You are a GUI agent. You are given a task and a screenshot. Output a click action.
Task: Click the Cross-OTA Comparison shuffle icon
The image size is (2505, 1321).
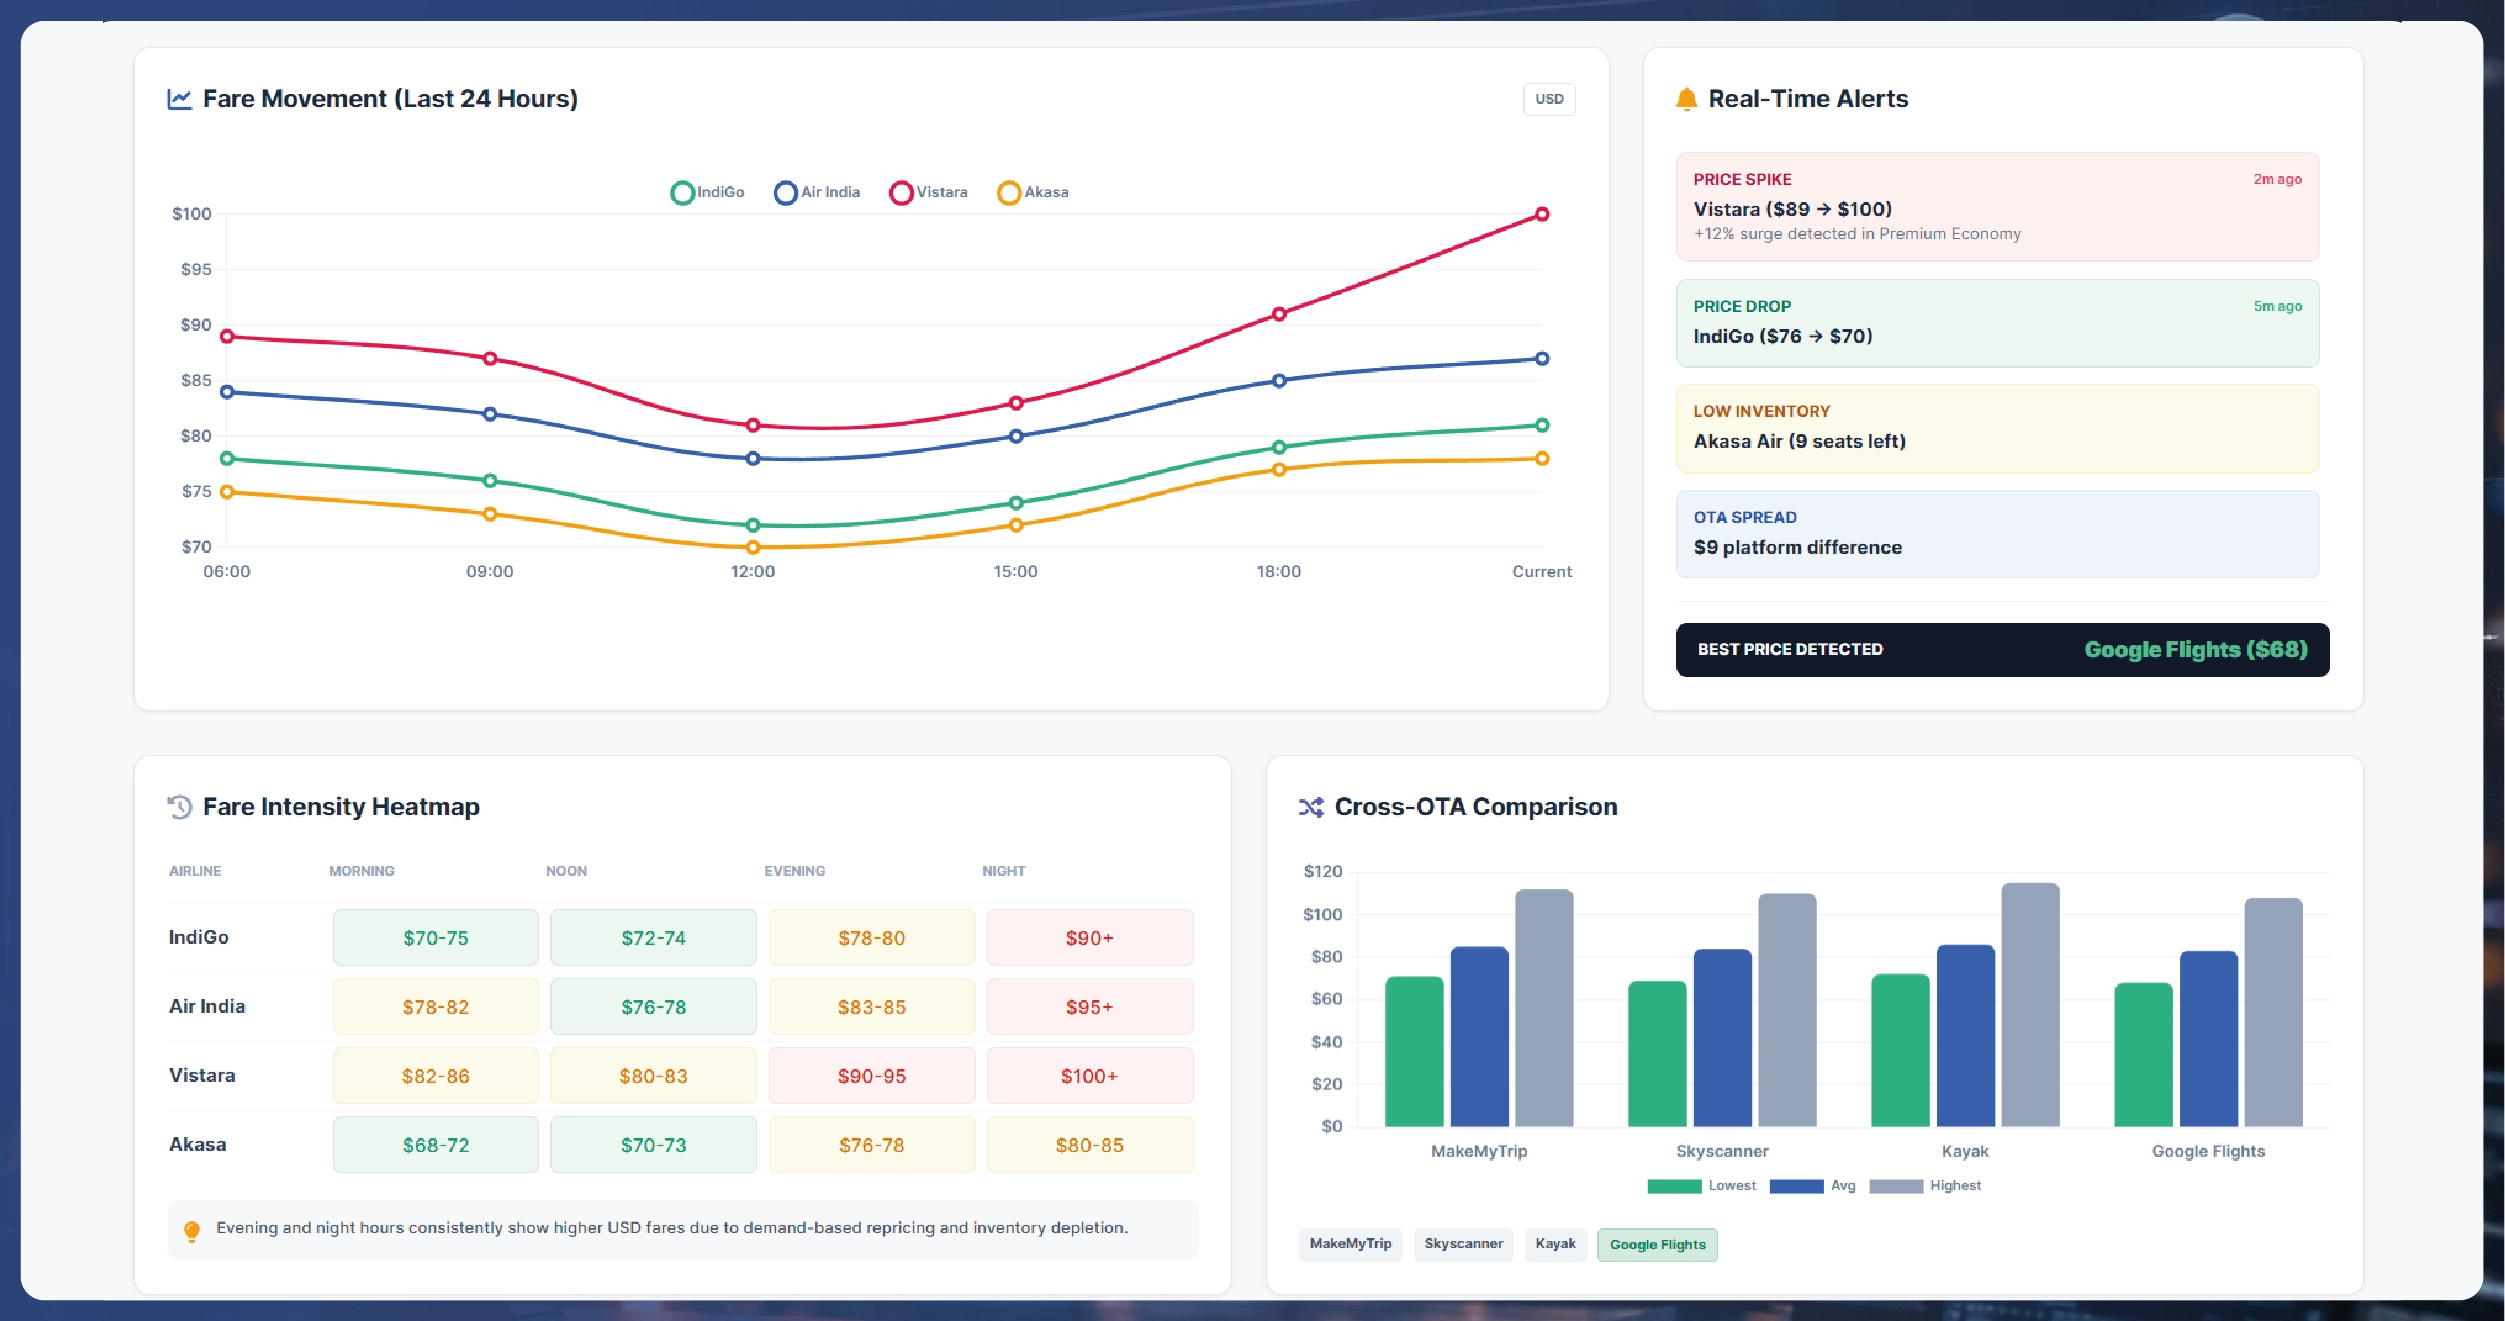(1310, 806)
